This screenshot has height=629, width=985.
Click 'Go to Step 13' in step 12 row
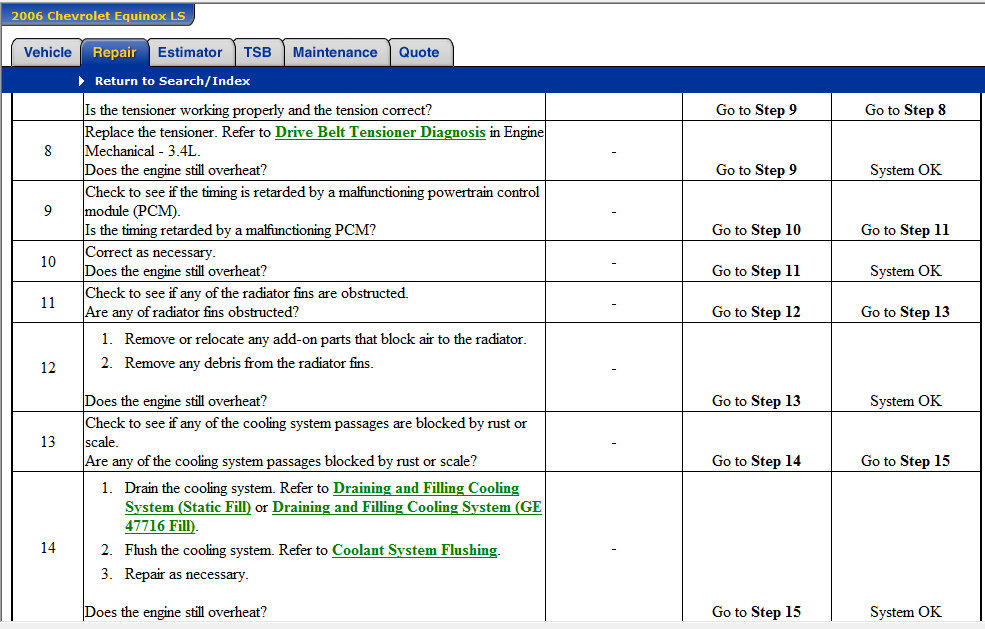click(756, 401)
